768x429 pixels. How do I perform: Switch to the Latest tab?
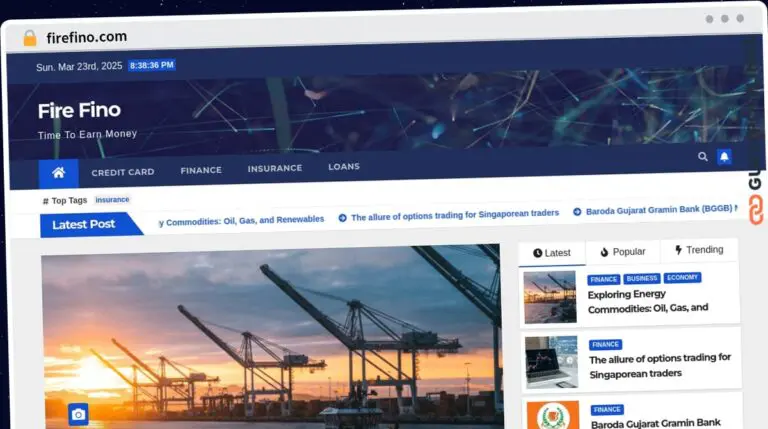pyautogui.click(x=552, y=252)
